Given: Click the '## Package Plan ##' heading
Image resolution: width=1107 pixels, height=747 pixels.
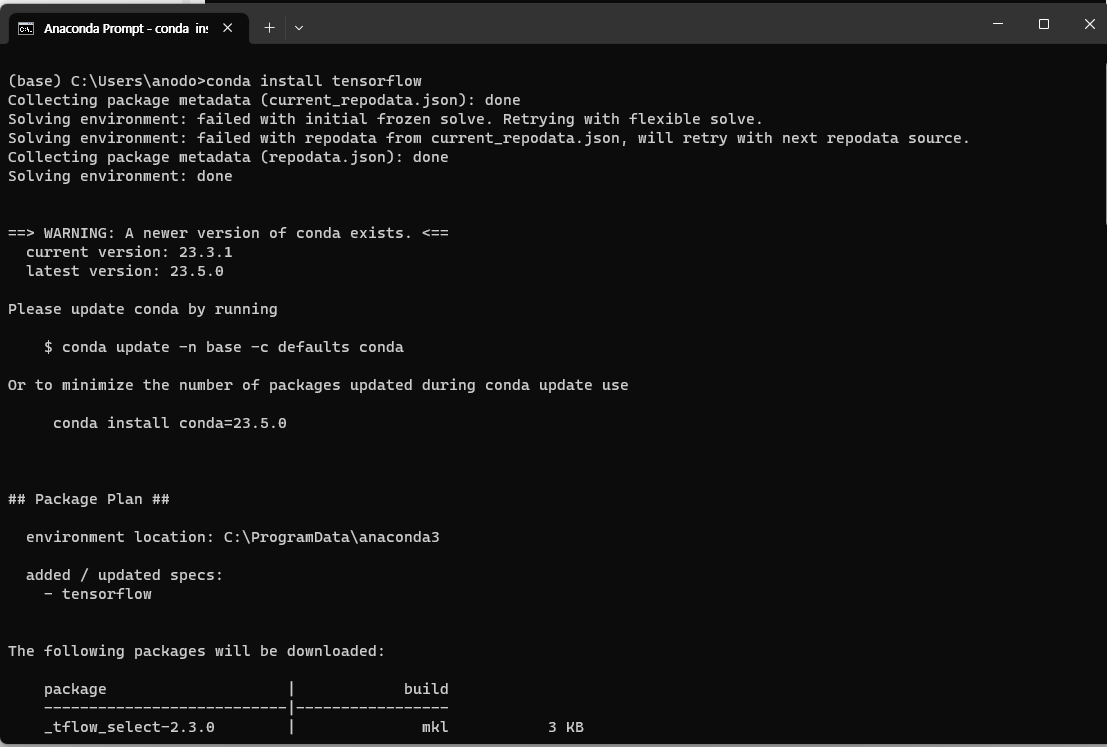Looking at the screenshot, I should 89,499.
